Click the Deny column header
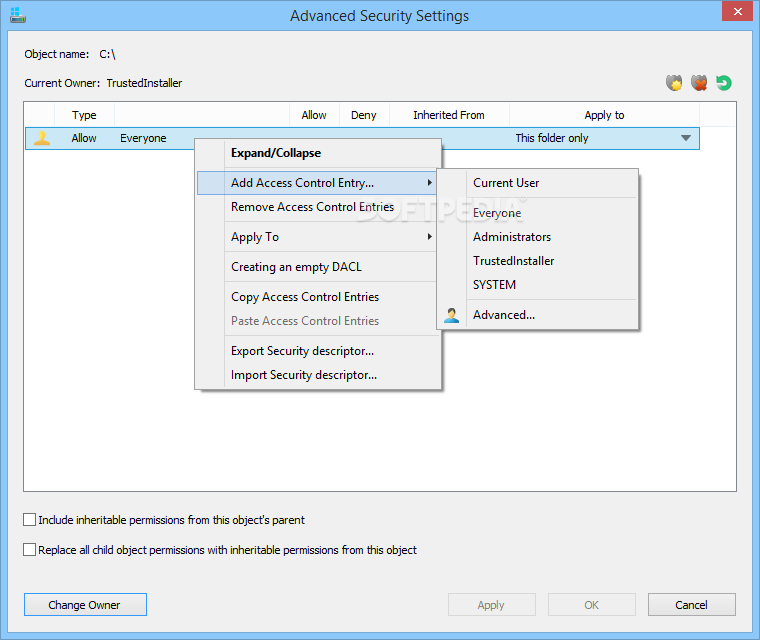The height and width of the screenshot is (640, 760). pos(364,115)
